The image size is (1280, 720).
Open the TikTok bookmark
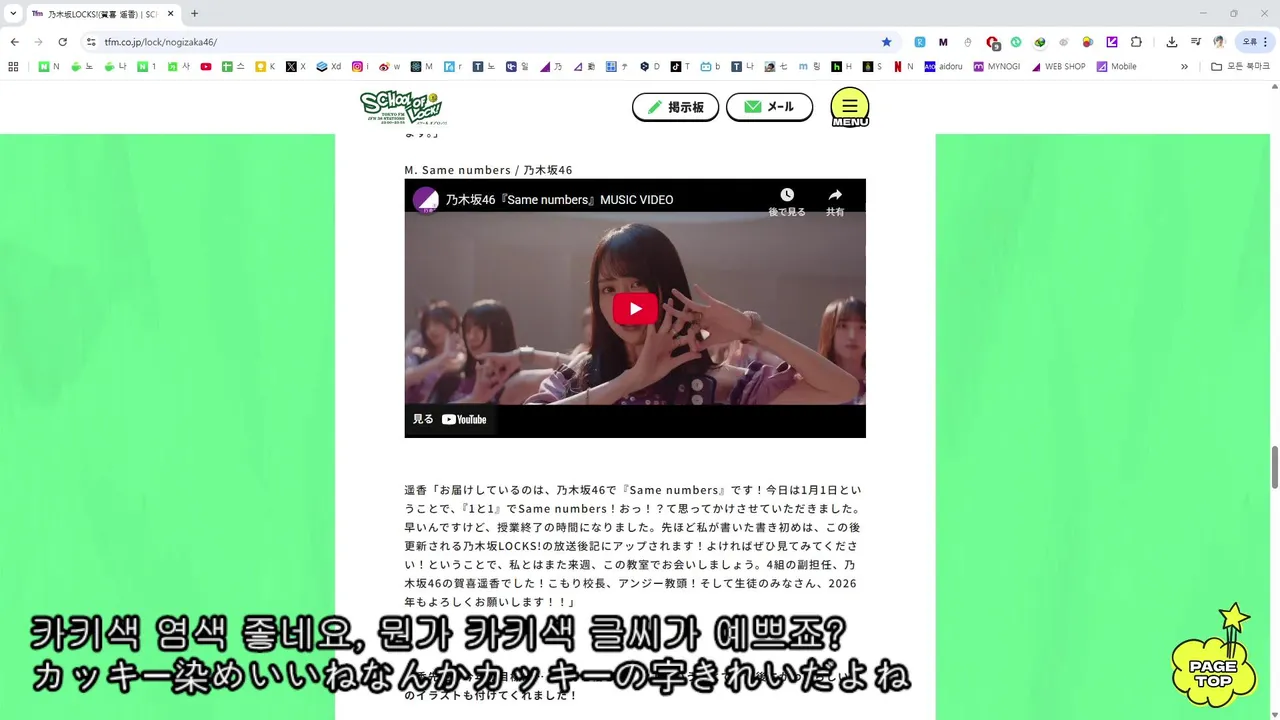(680, 67)
